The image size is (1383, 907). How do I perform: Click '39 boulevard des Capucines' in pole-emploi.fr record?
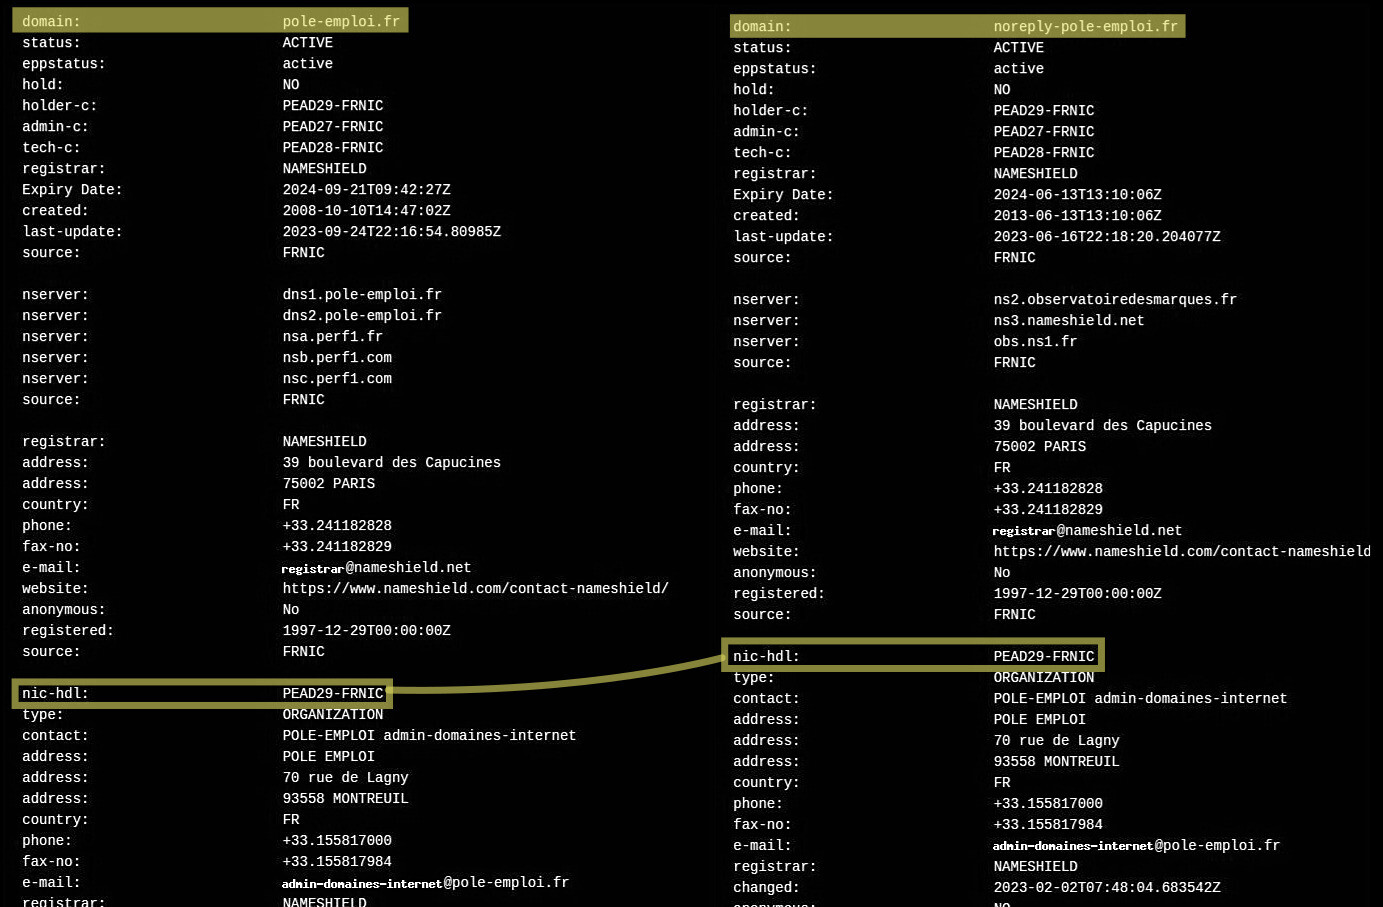coord(392,462)
